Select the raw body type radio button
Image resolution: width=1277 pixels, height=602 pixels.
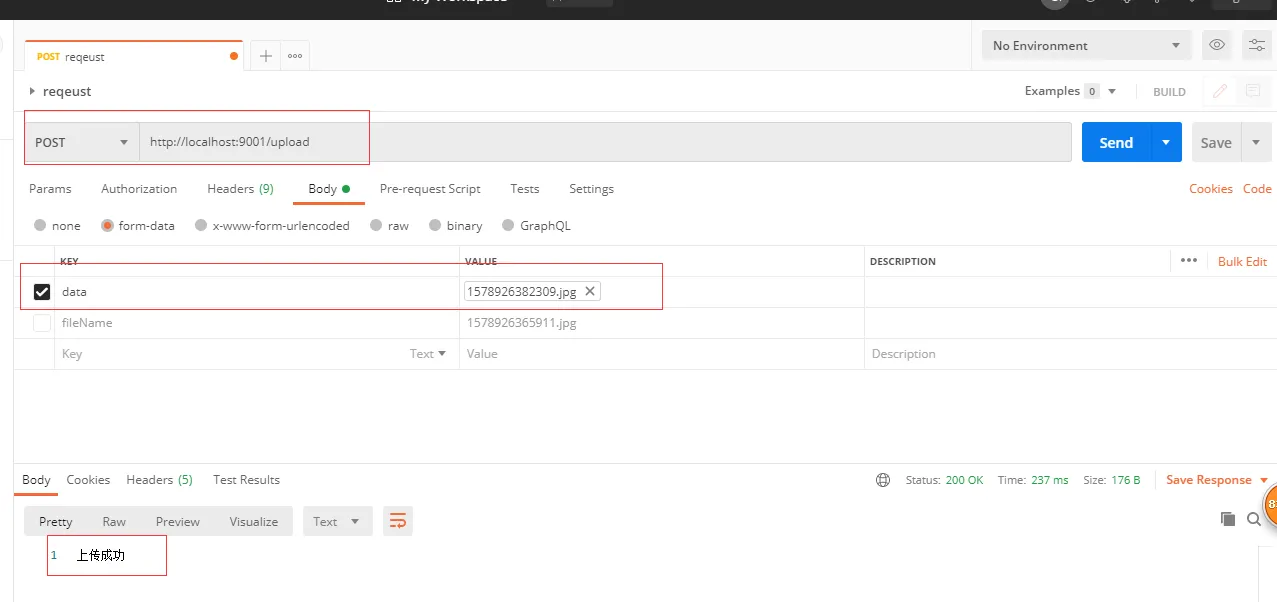[x=376, y=226]
